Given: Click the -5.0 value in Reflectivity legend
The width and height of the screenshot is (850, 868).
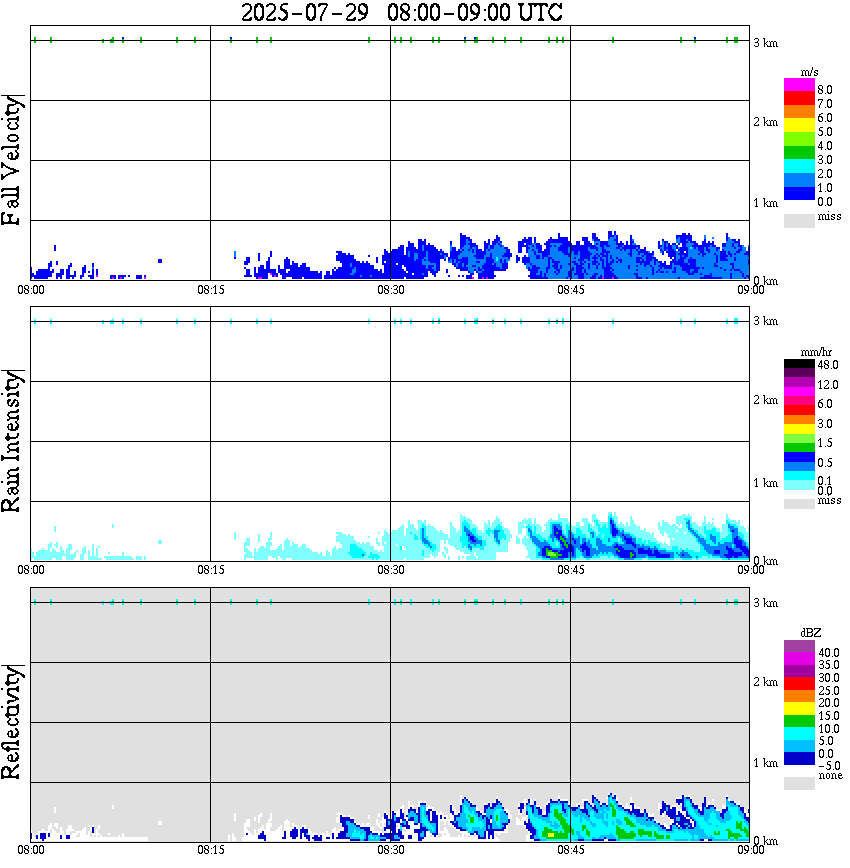Looking at the screenshot, I should [829, 766].
